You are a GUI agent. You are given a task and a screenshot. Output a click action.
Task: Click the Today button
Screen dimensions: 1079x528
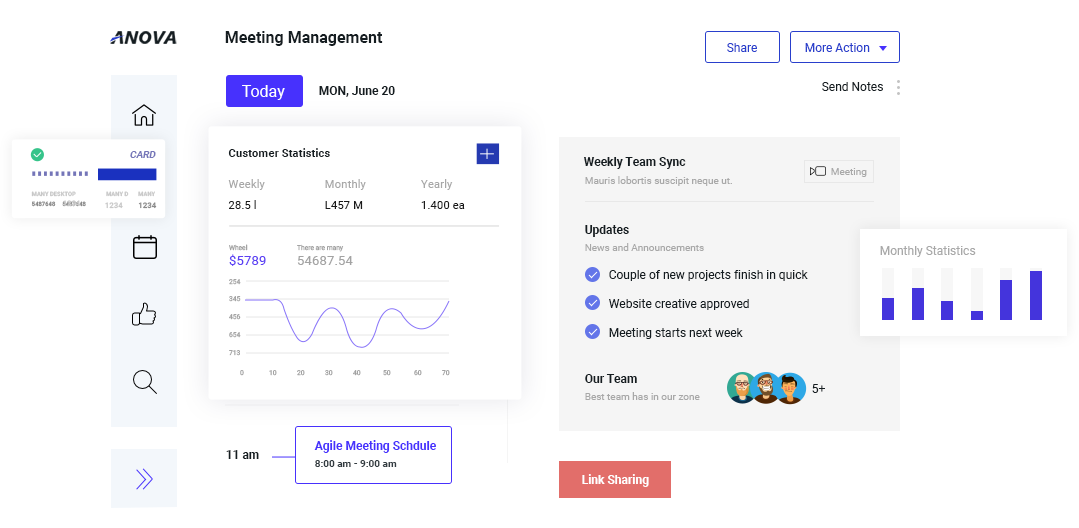[x=263, y=91]
